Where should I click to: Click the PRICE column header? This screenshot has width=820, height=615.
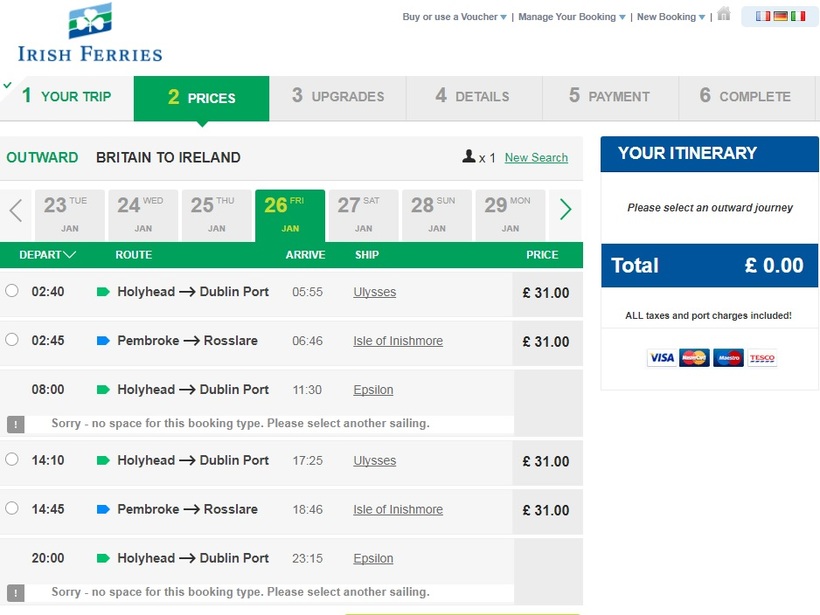(542, 255)
